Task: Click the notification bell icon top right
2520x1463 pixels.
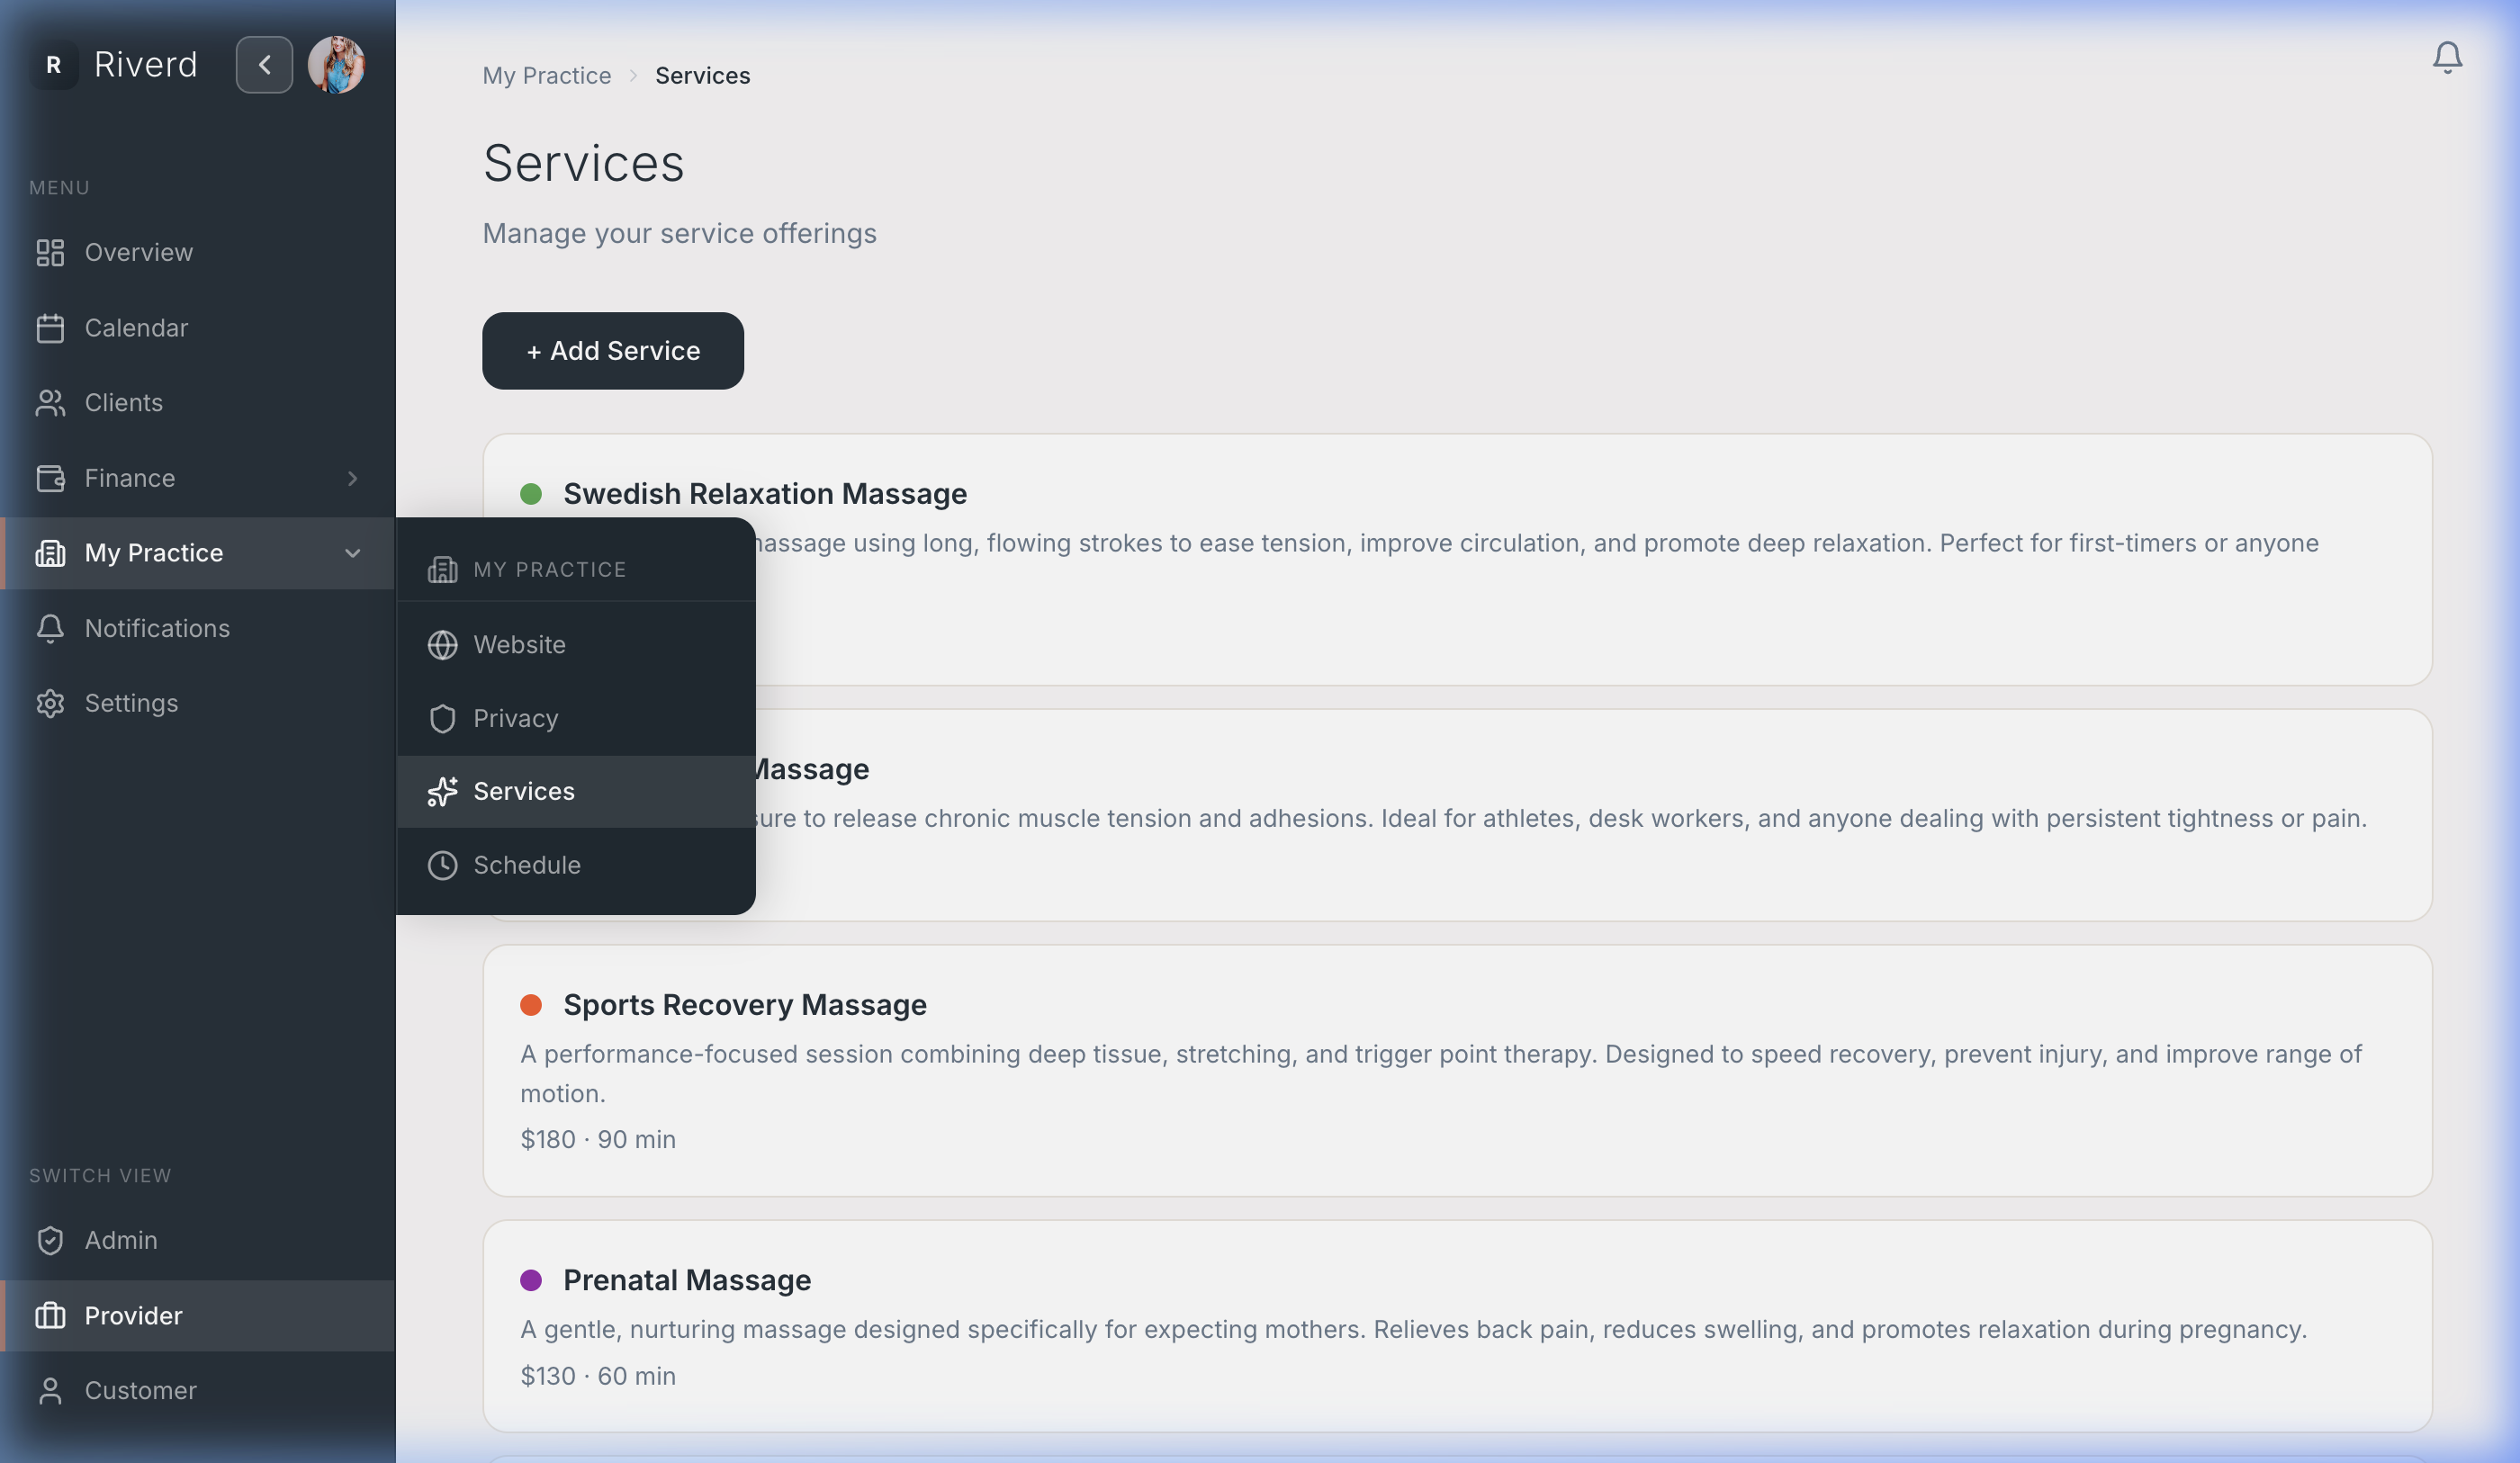Action: (2446, 58)
